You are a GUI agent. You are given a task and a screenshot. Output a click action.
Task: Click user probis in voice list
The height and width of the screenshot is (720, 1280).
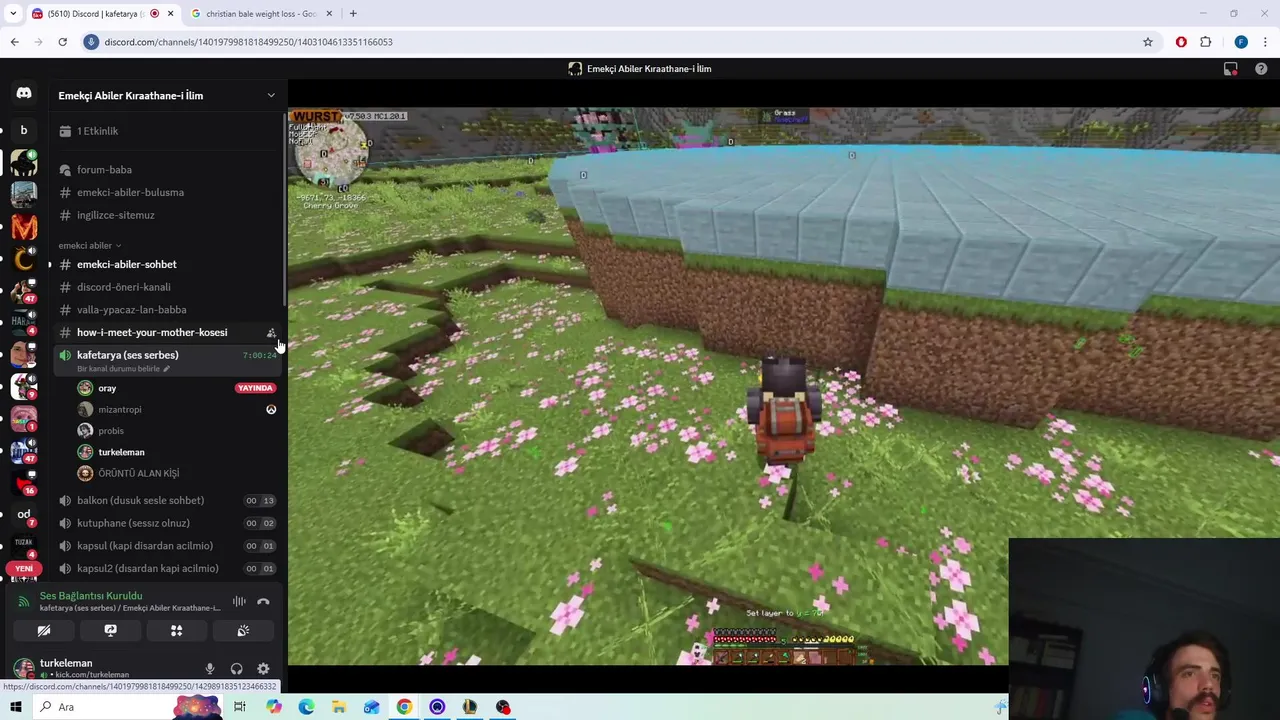click(111, 431)
